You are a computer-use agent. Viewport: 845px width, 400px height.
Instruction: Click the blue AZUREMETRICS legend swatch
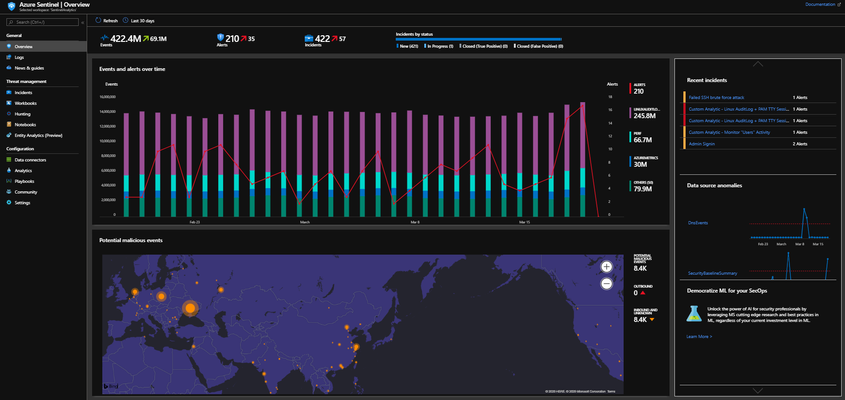(629, 162)
